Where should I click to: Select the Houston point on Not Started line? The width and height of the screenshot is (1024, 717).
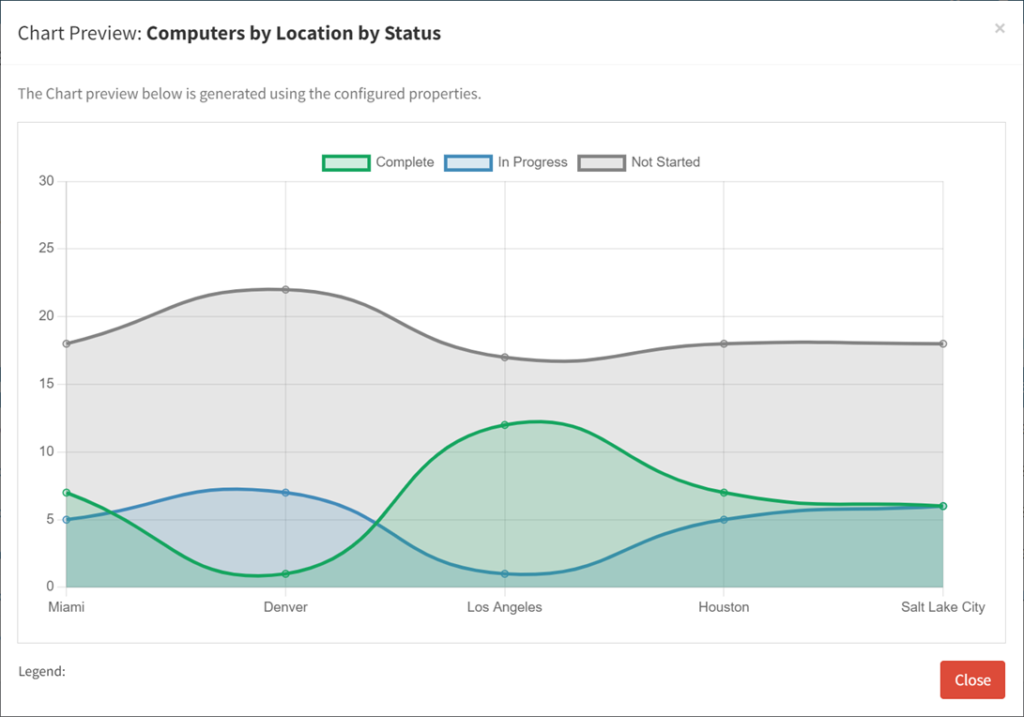tap(724, 344)
